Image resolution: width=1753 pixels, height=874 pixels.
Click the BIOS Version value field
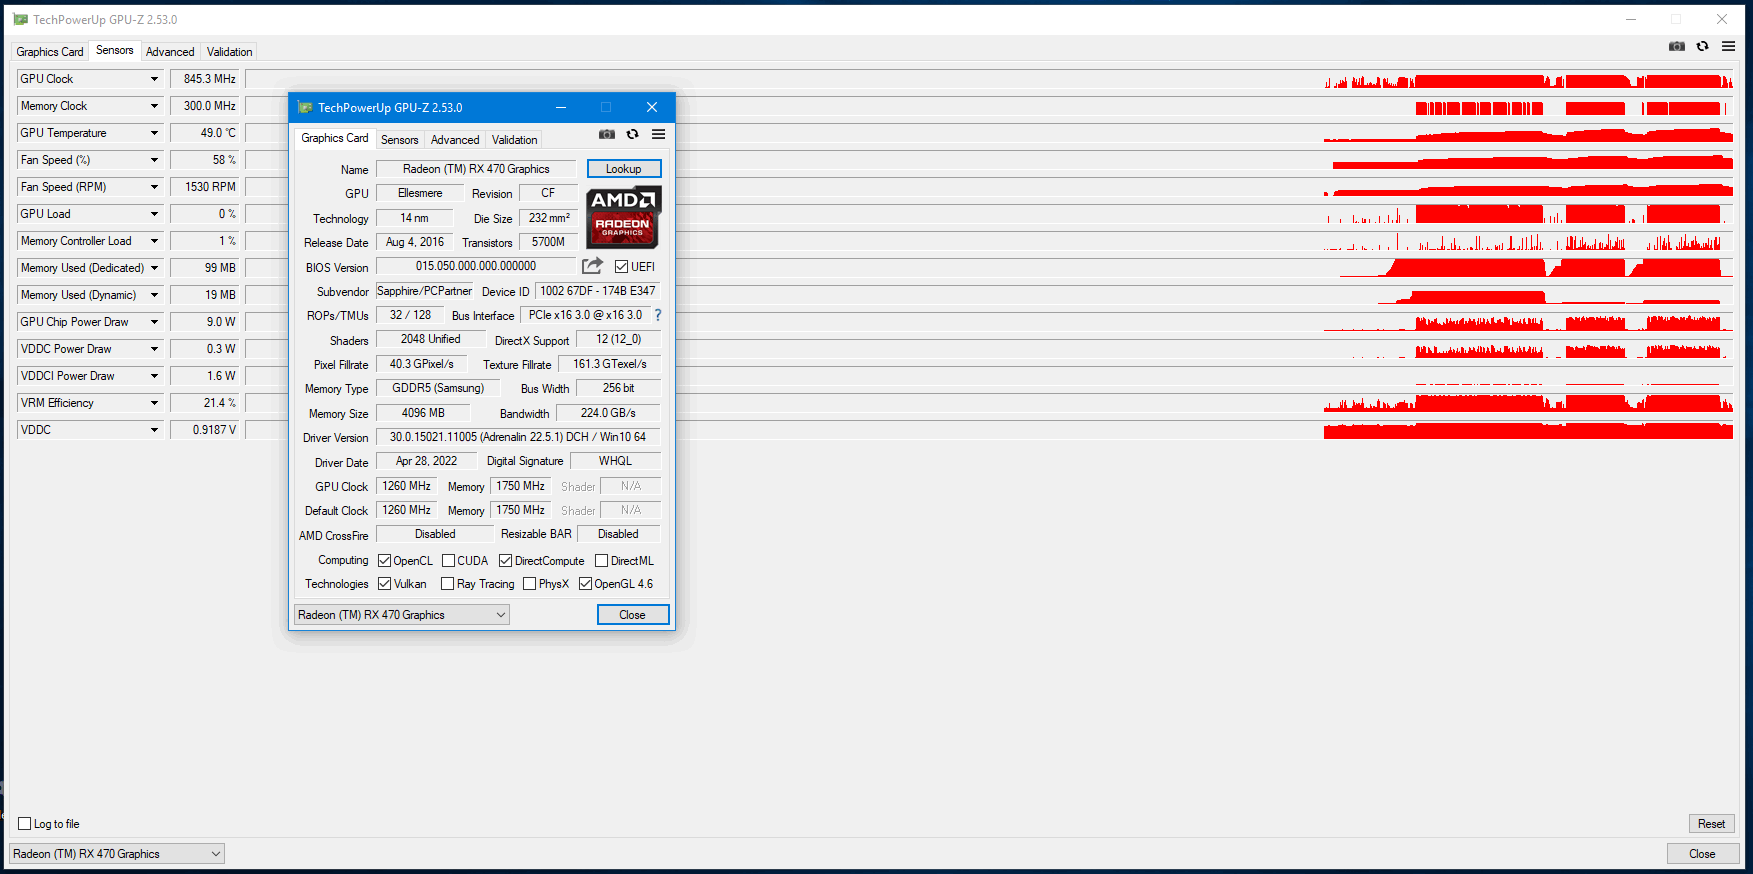476,266
